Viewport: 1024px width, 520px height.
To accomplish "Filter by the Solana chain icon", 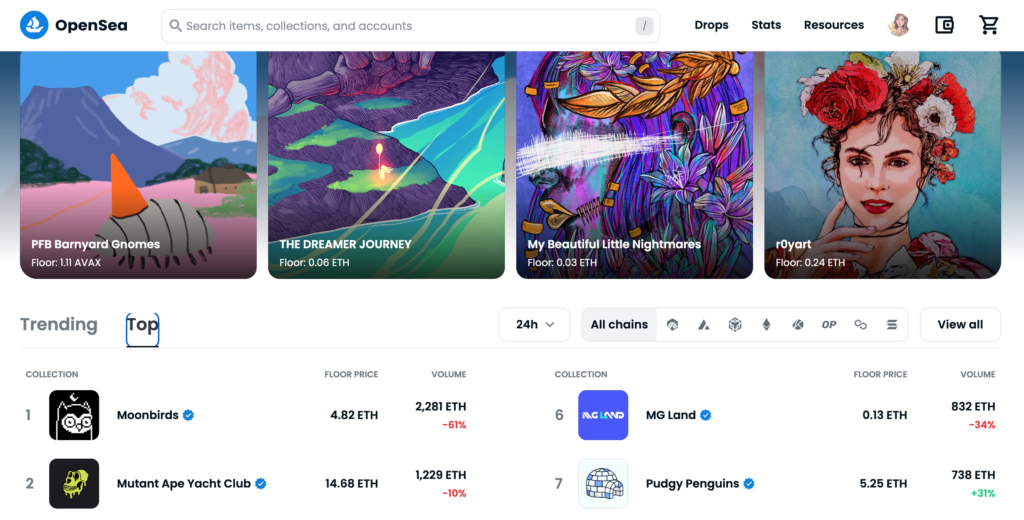I will pyautogui.click(x=892, y=325).
